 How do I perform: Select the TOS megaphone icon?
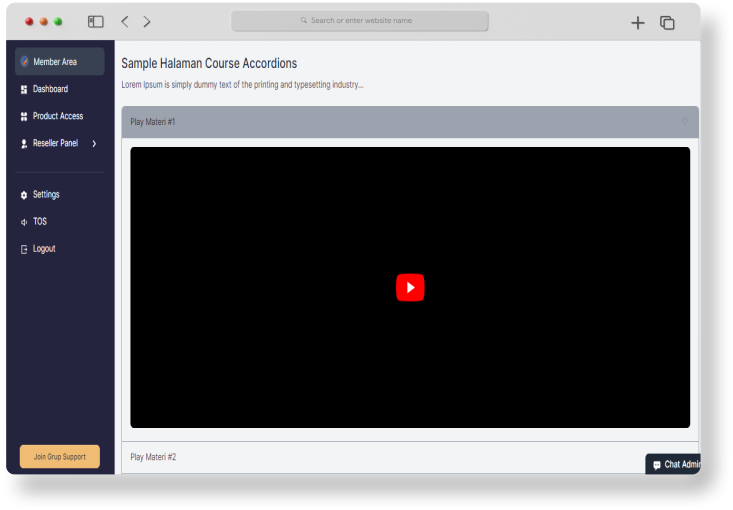pos(24,222)
